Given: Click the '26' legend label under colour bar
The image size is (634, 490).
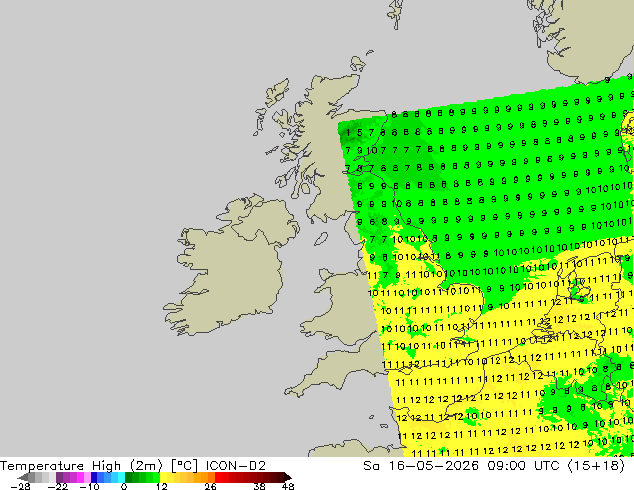Looking at the screenshot, I should click(x=210, y=486).
